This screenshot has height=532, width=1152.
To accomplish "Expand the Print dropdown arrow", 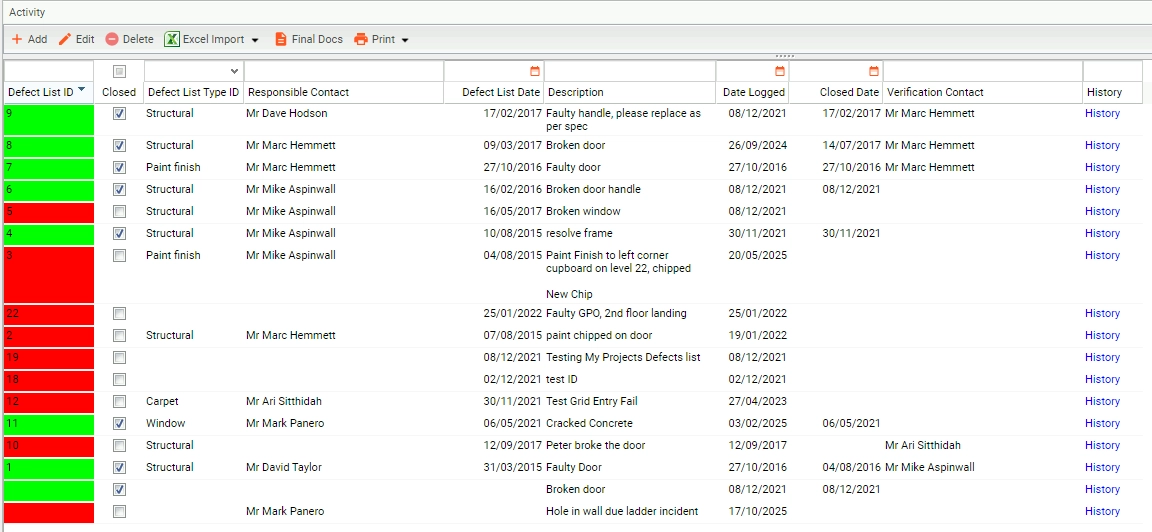I will [x=405, y=40].
